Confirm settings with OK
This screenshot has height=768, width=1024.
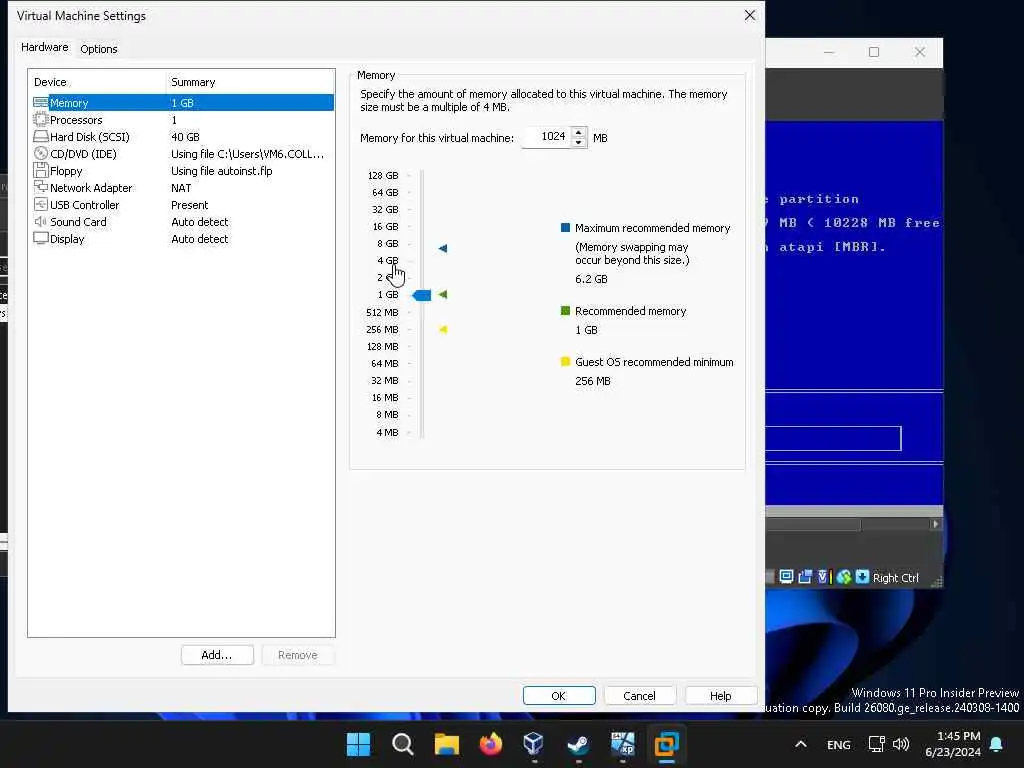coord(559,696)
